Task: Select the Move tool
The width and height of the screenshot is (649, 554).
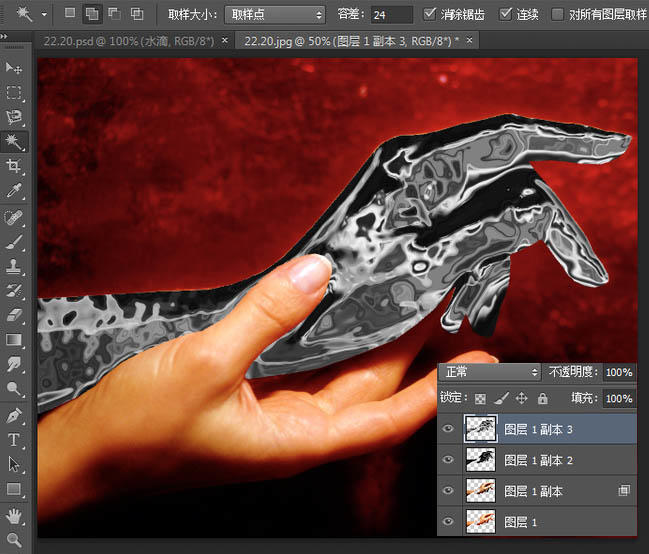Action: click(x=14, y=68)
